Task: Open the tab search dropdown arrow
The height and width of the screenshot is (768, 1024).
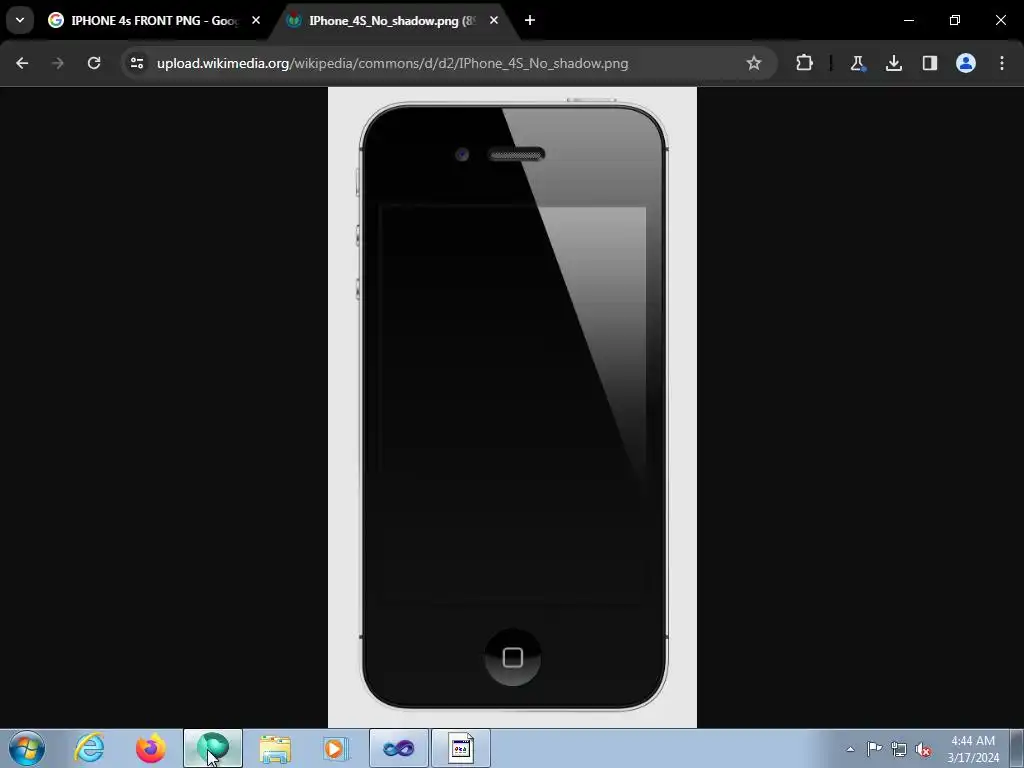Action: pyautogui.click(x=20, y=20)
